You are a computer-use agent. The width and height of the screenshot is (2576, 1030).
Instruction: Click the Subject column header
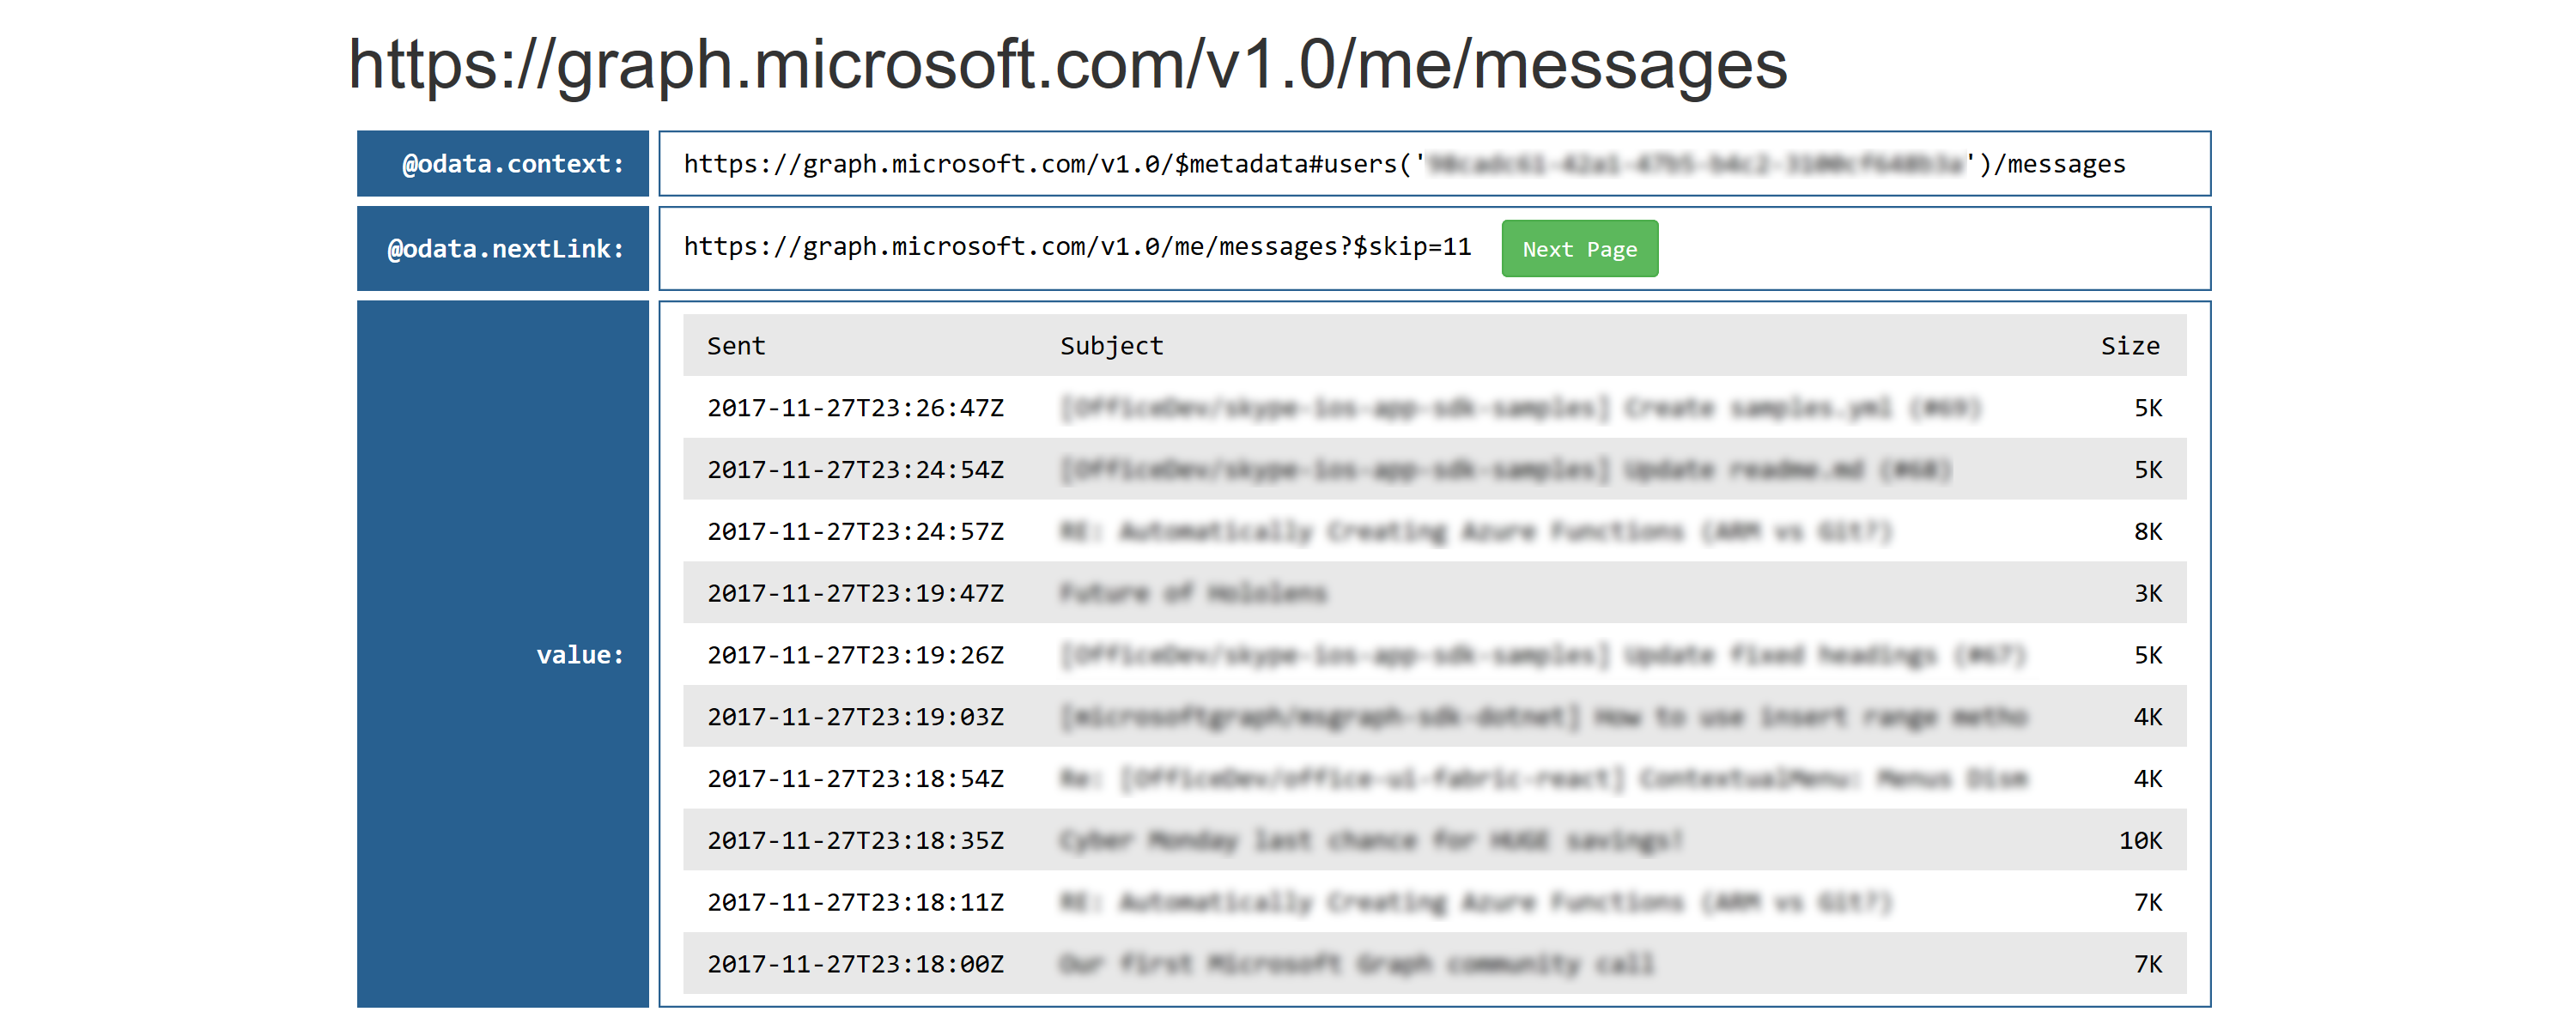click(x=1111, y=346)
